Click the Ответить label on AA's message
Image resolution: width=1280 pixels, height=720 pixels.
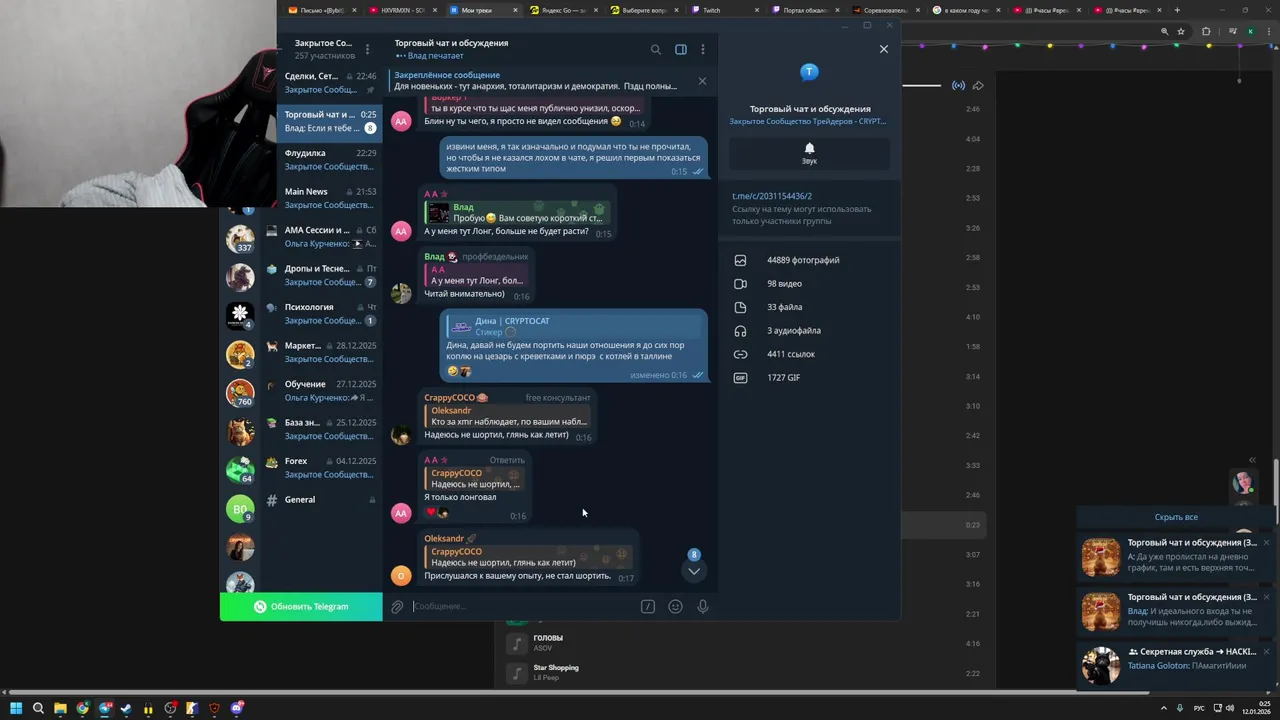tap(507, 460)
